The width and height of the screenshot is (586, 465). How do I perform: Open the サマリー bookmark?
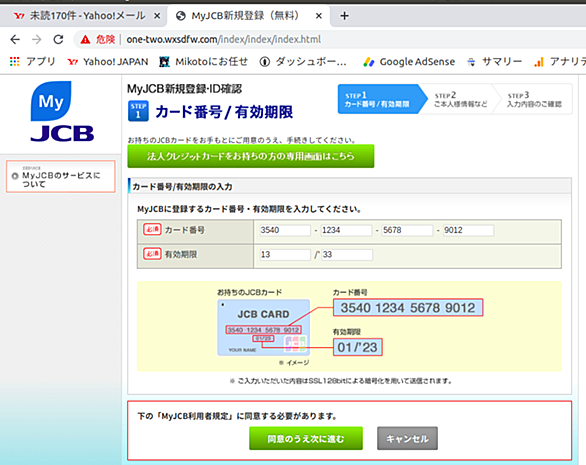click(494, 61)
